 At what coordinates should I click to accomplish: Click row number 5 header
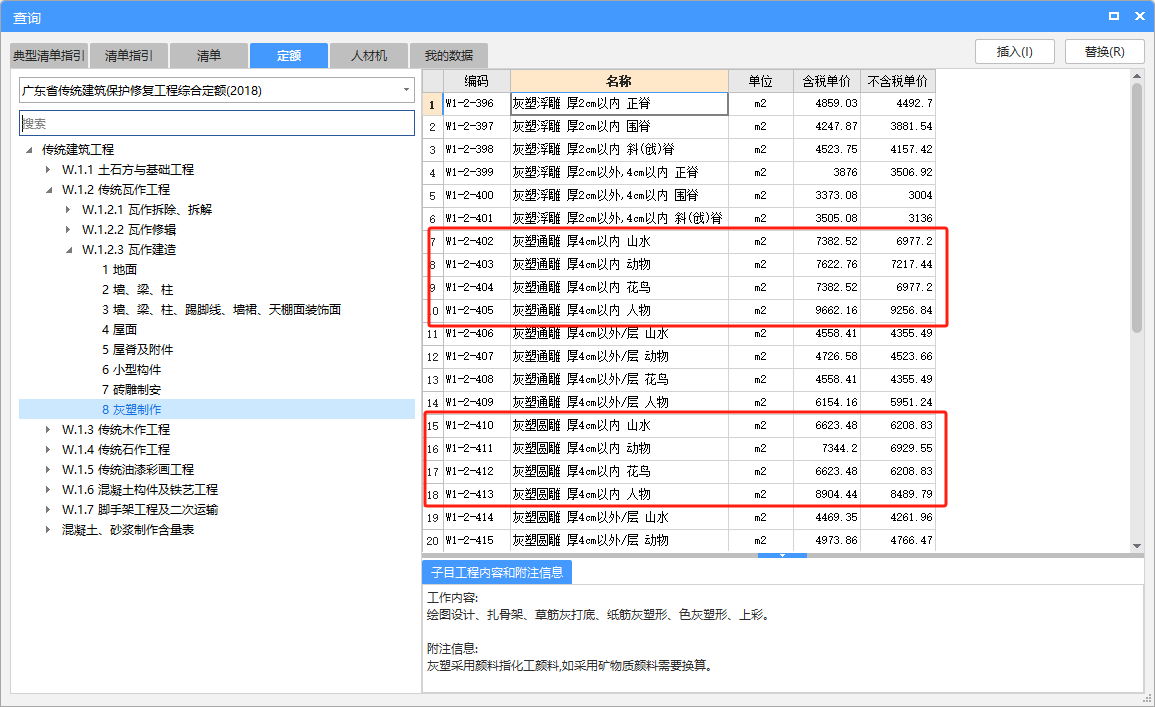pyautogui.click(x=432, y=196)
